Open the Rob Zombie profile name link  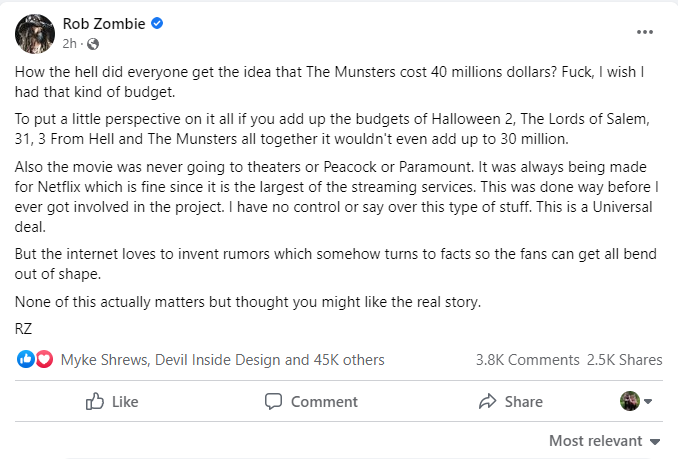coord(103,23)
